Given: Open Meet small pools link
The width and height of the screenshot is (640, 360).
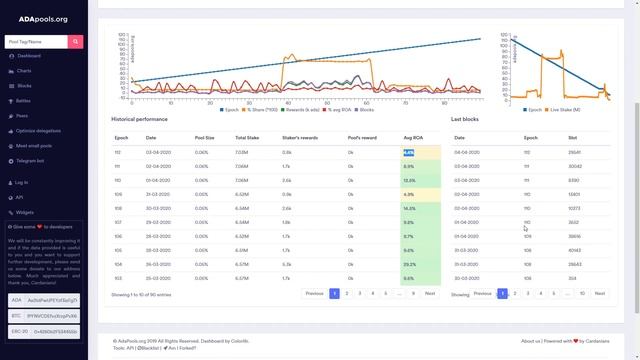Looking at the screenshot, I should tap(34, 146).
